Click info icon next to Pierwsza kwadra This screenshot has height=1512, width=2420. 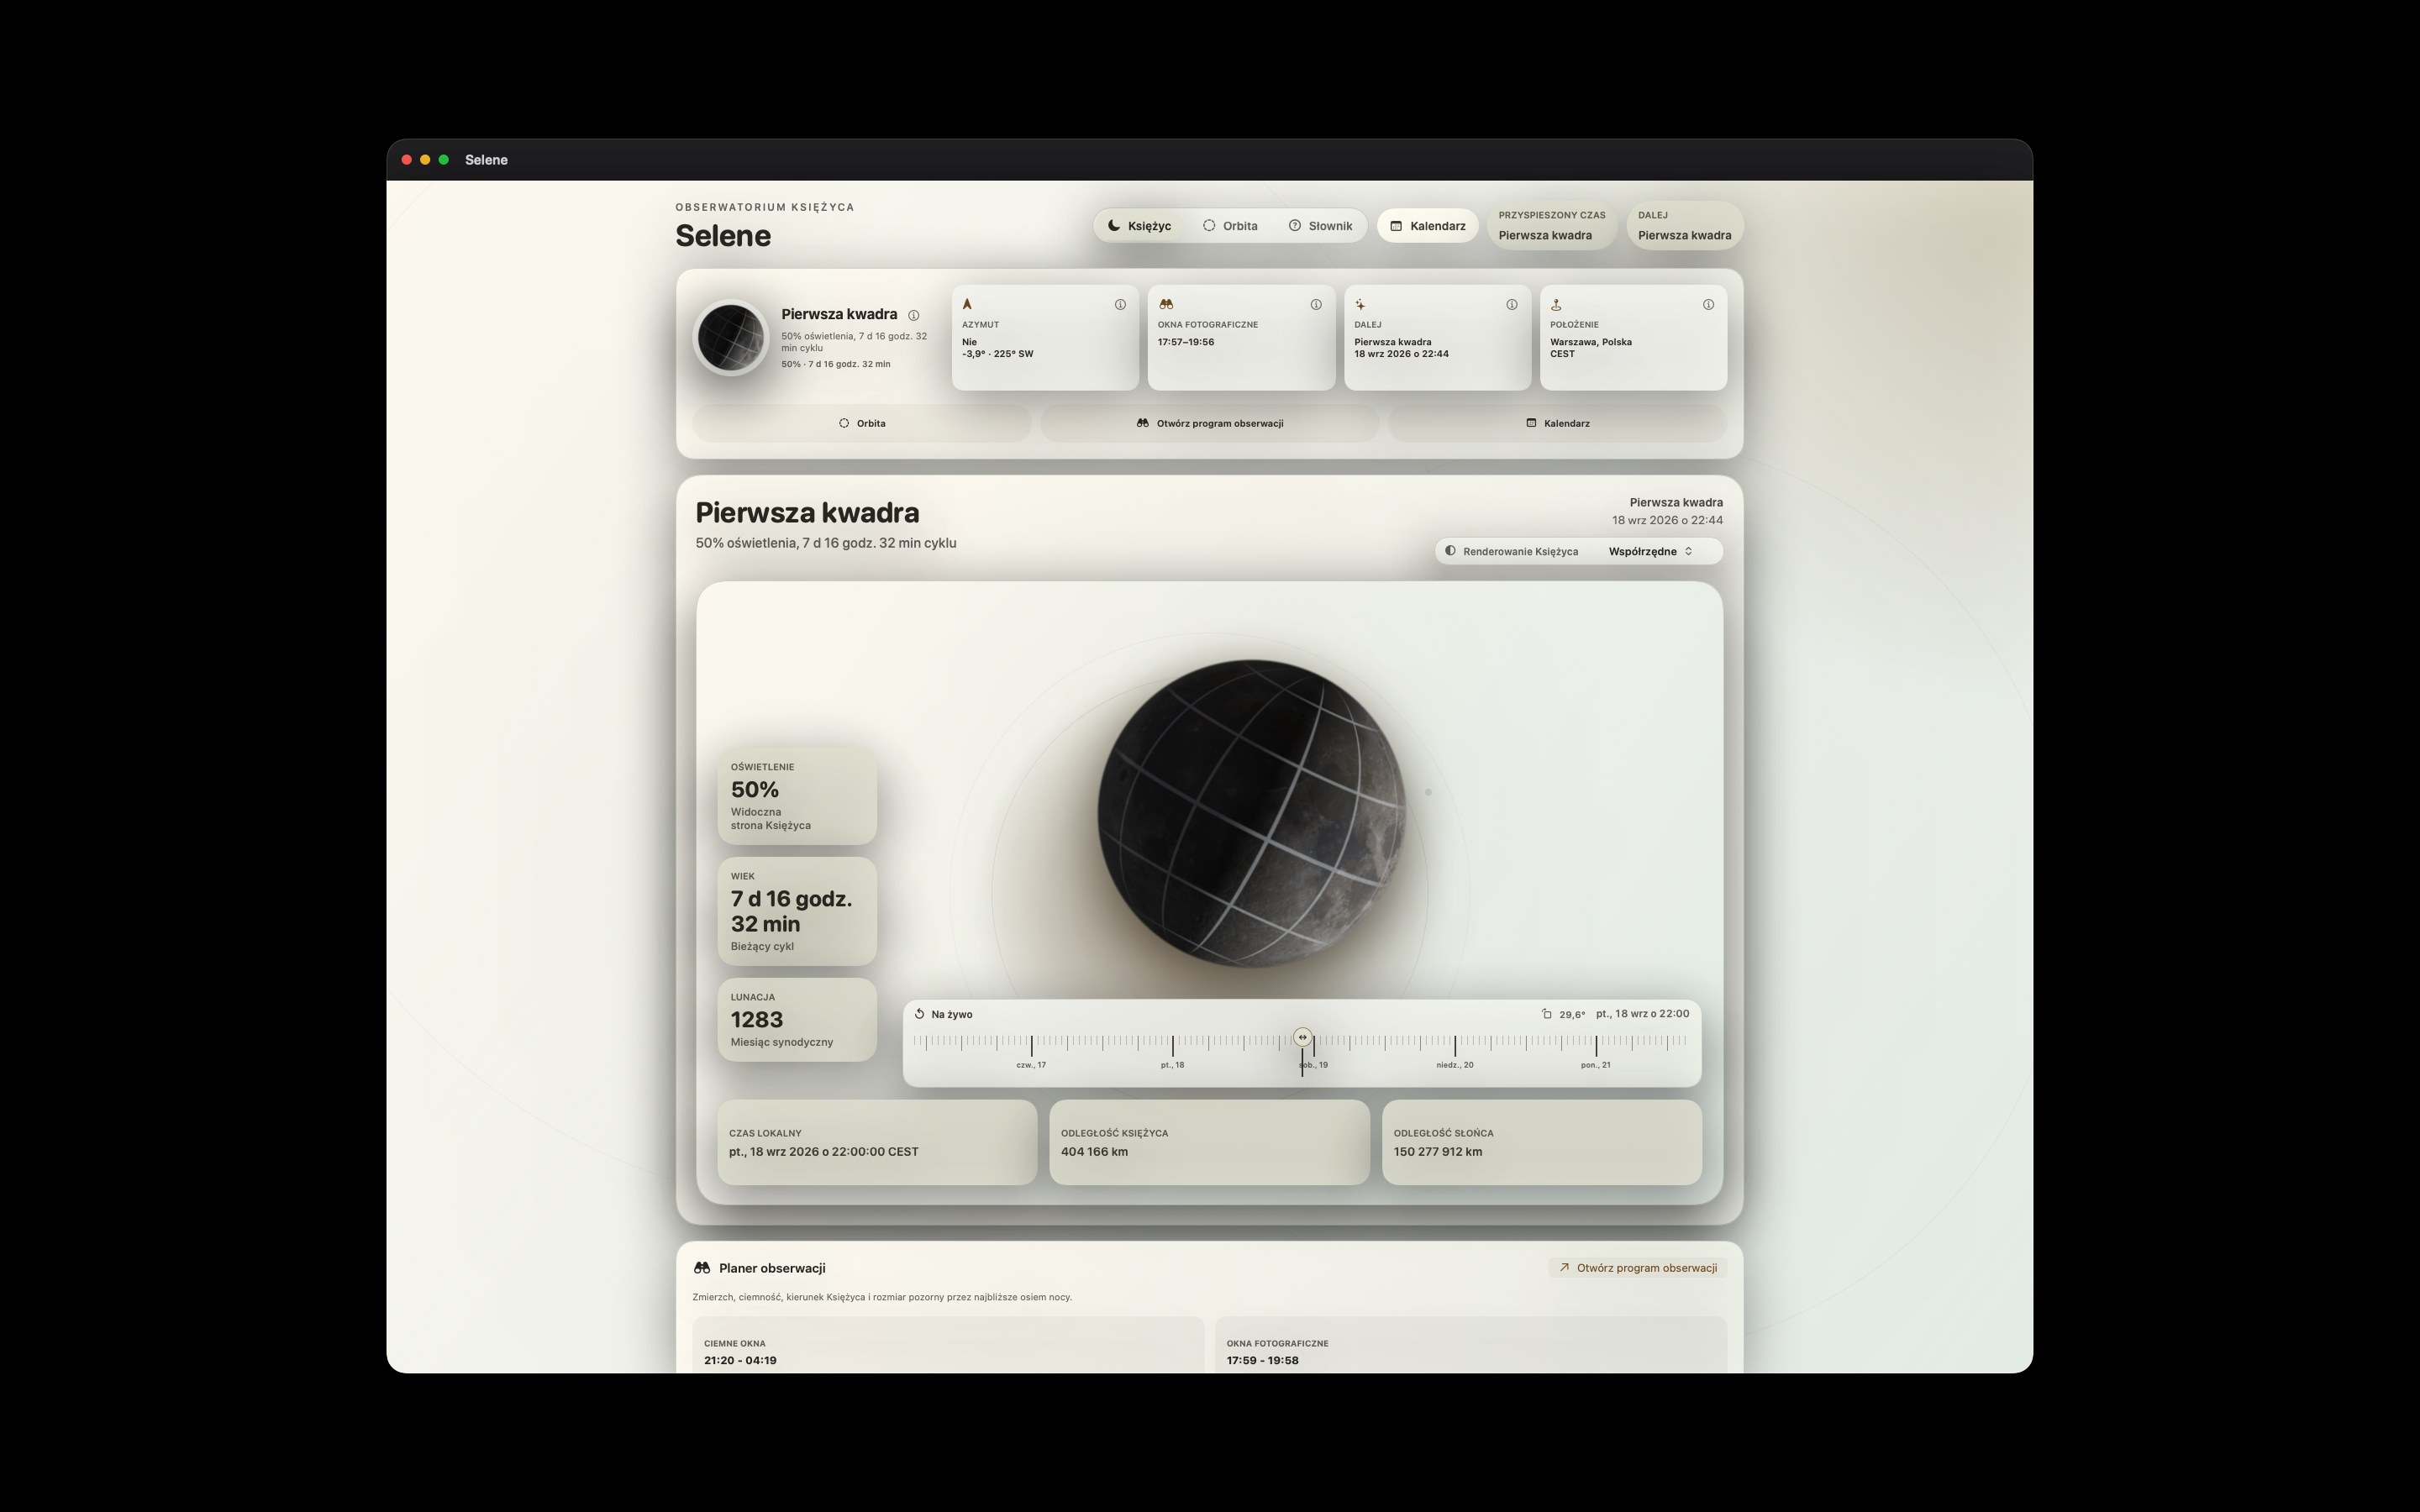coord(913,315)
